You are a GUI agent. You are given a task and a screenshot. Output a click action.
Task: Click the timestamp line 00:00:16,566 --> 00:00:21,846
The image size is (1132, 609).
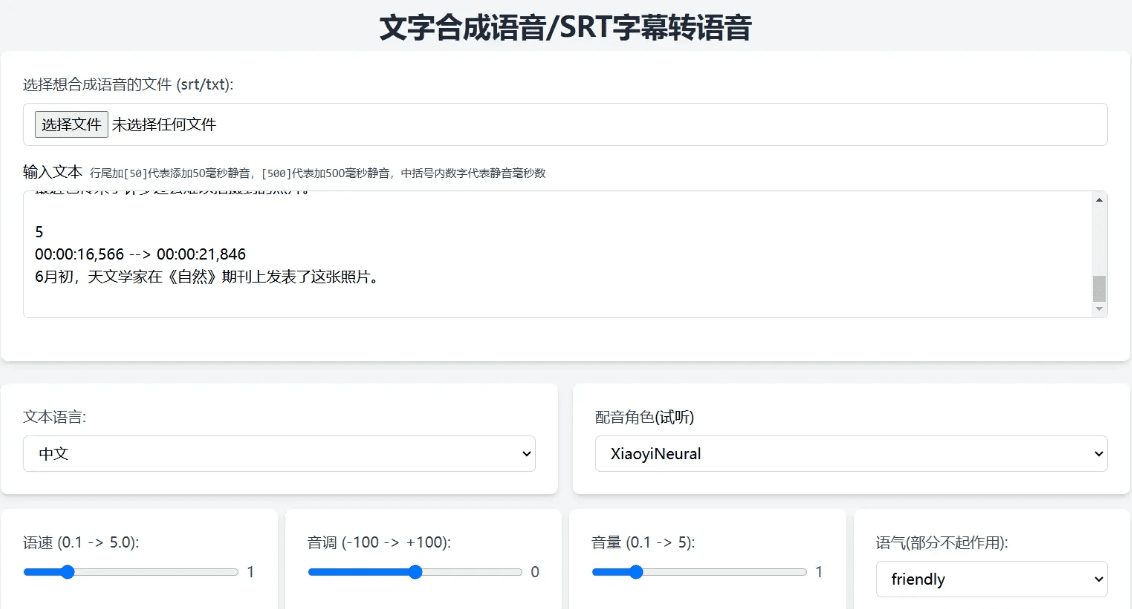tap(140, 254)
